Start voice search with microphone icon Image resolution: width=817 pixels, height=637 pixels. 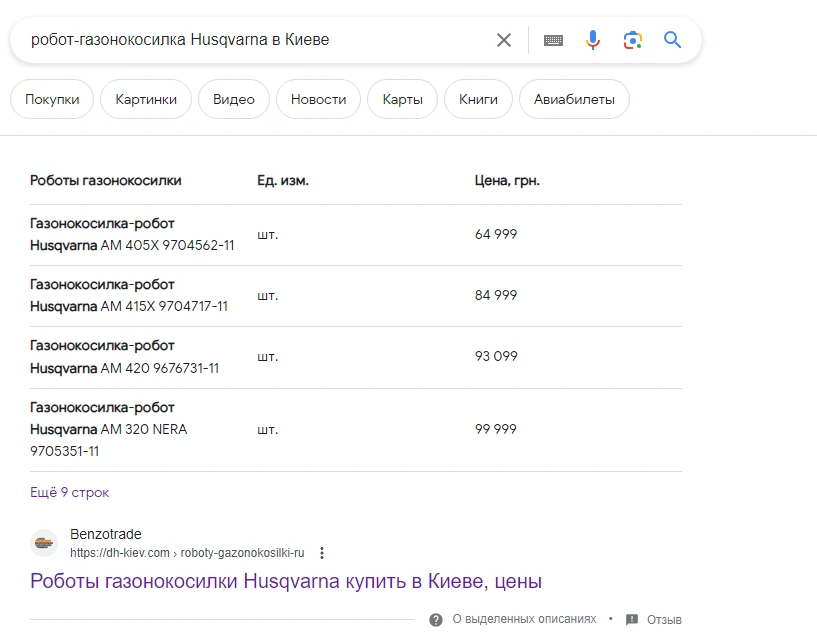coord(592,40)
